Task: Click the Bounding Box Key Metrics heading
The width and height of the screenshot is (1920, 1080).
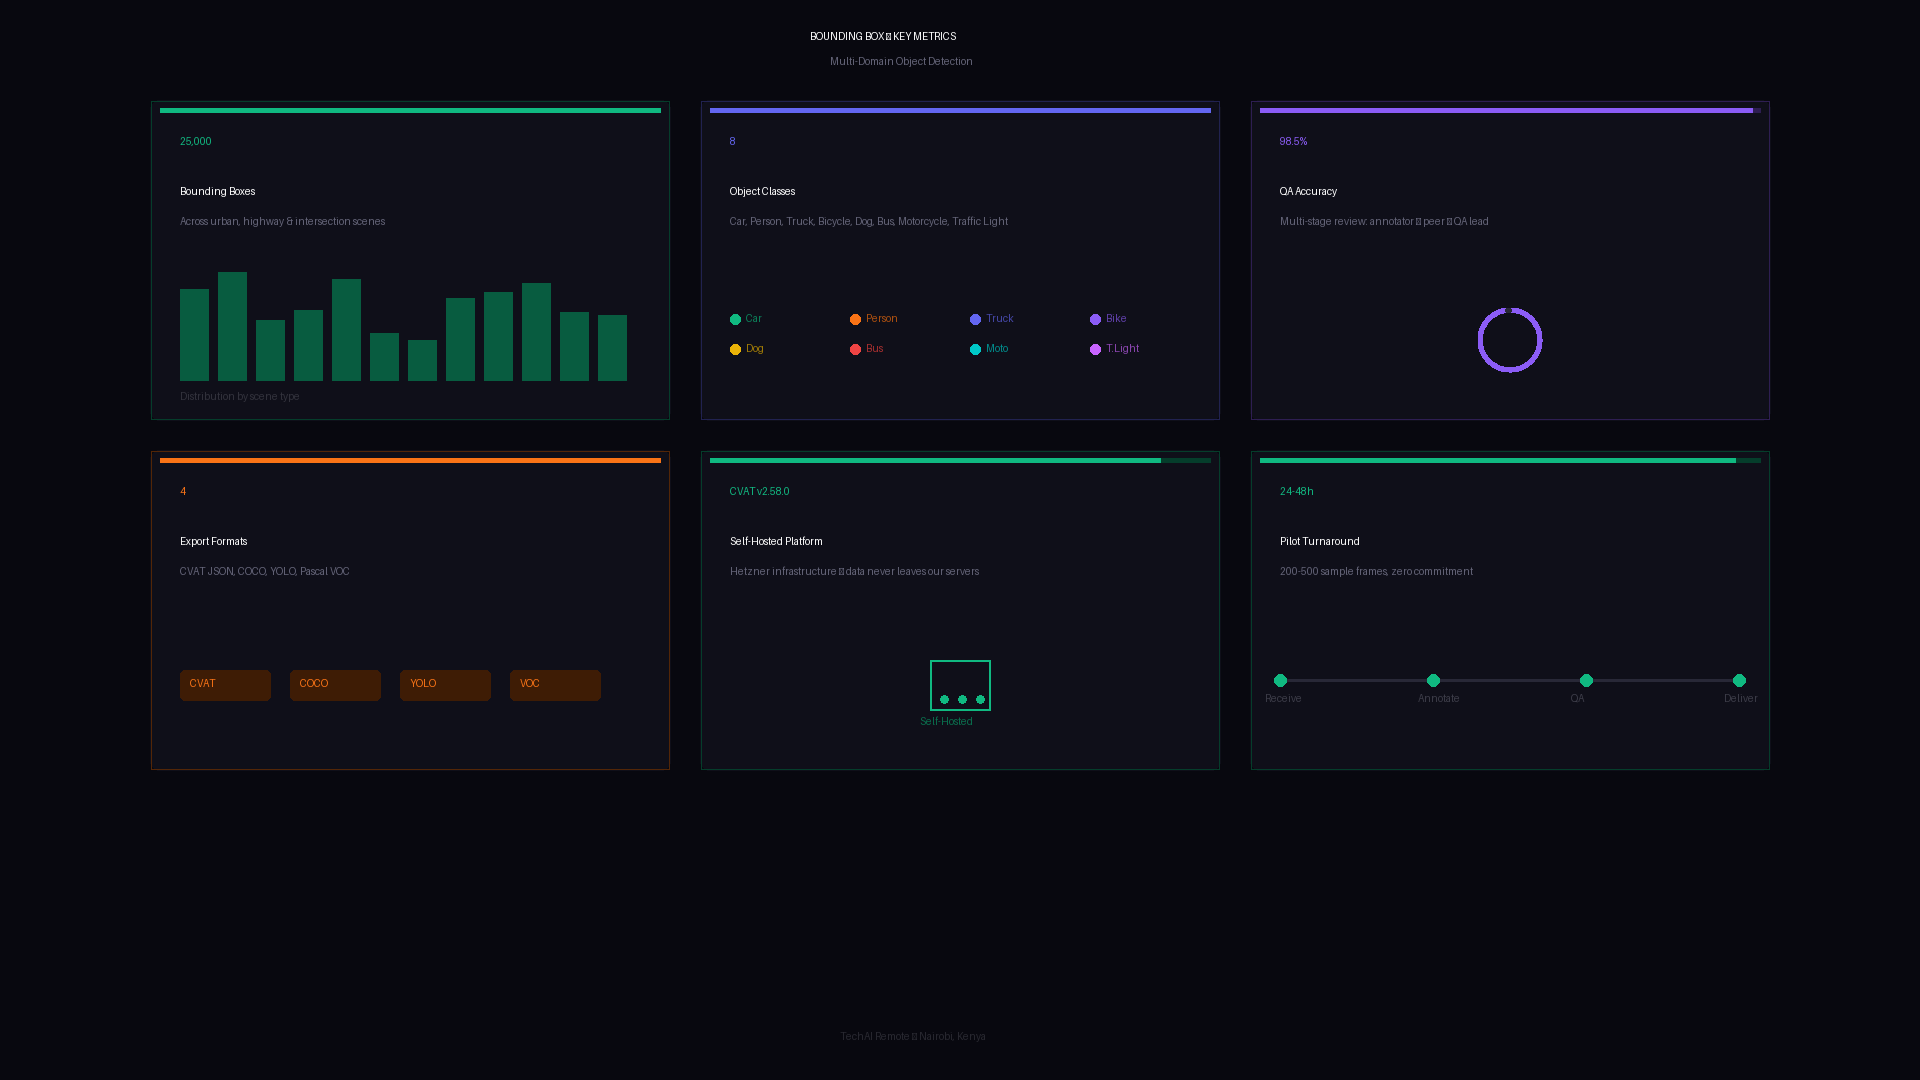Action: pyautogui.click(x=883, y=37)
